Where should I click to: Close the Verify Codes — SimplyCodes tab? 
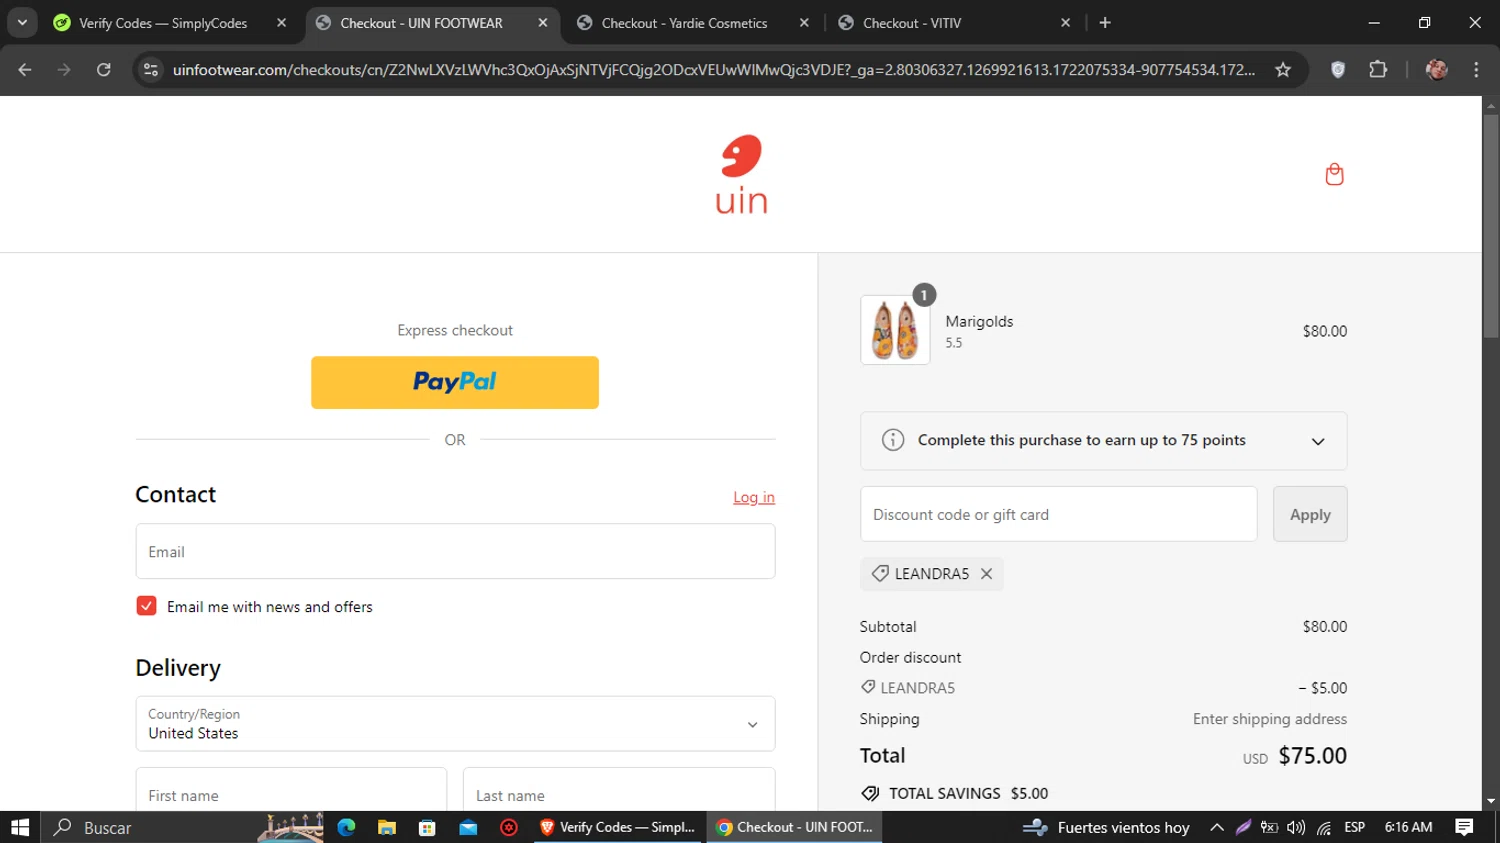[x=281, y=22]
